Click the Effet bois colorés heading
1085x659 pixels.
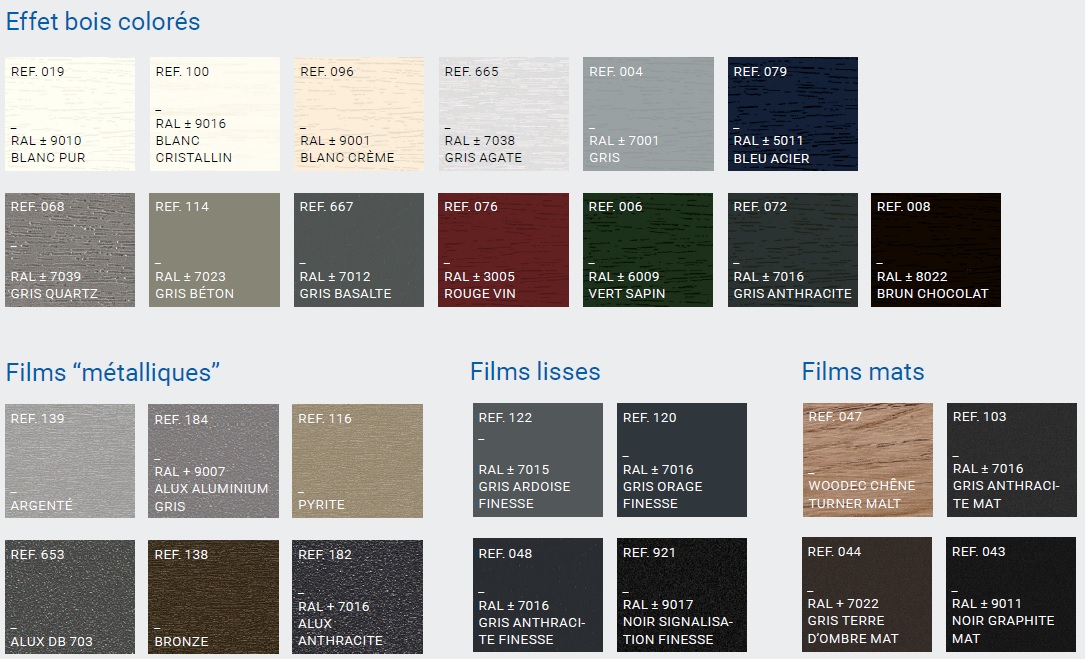click(x=103, y=22)
